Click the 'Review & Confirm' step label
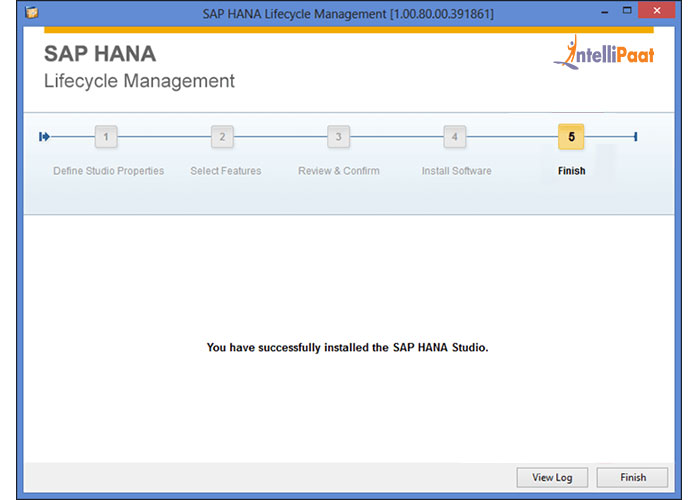Screen dimensions: 700x500 [339, 171]
